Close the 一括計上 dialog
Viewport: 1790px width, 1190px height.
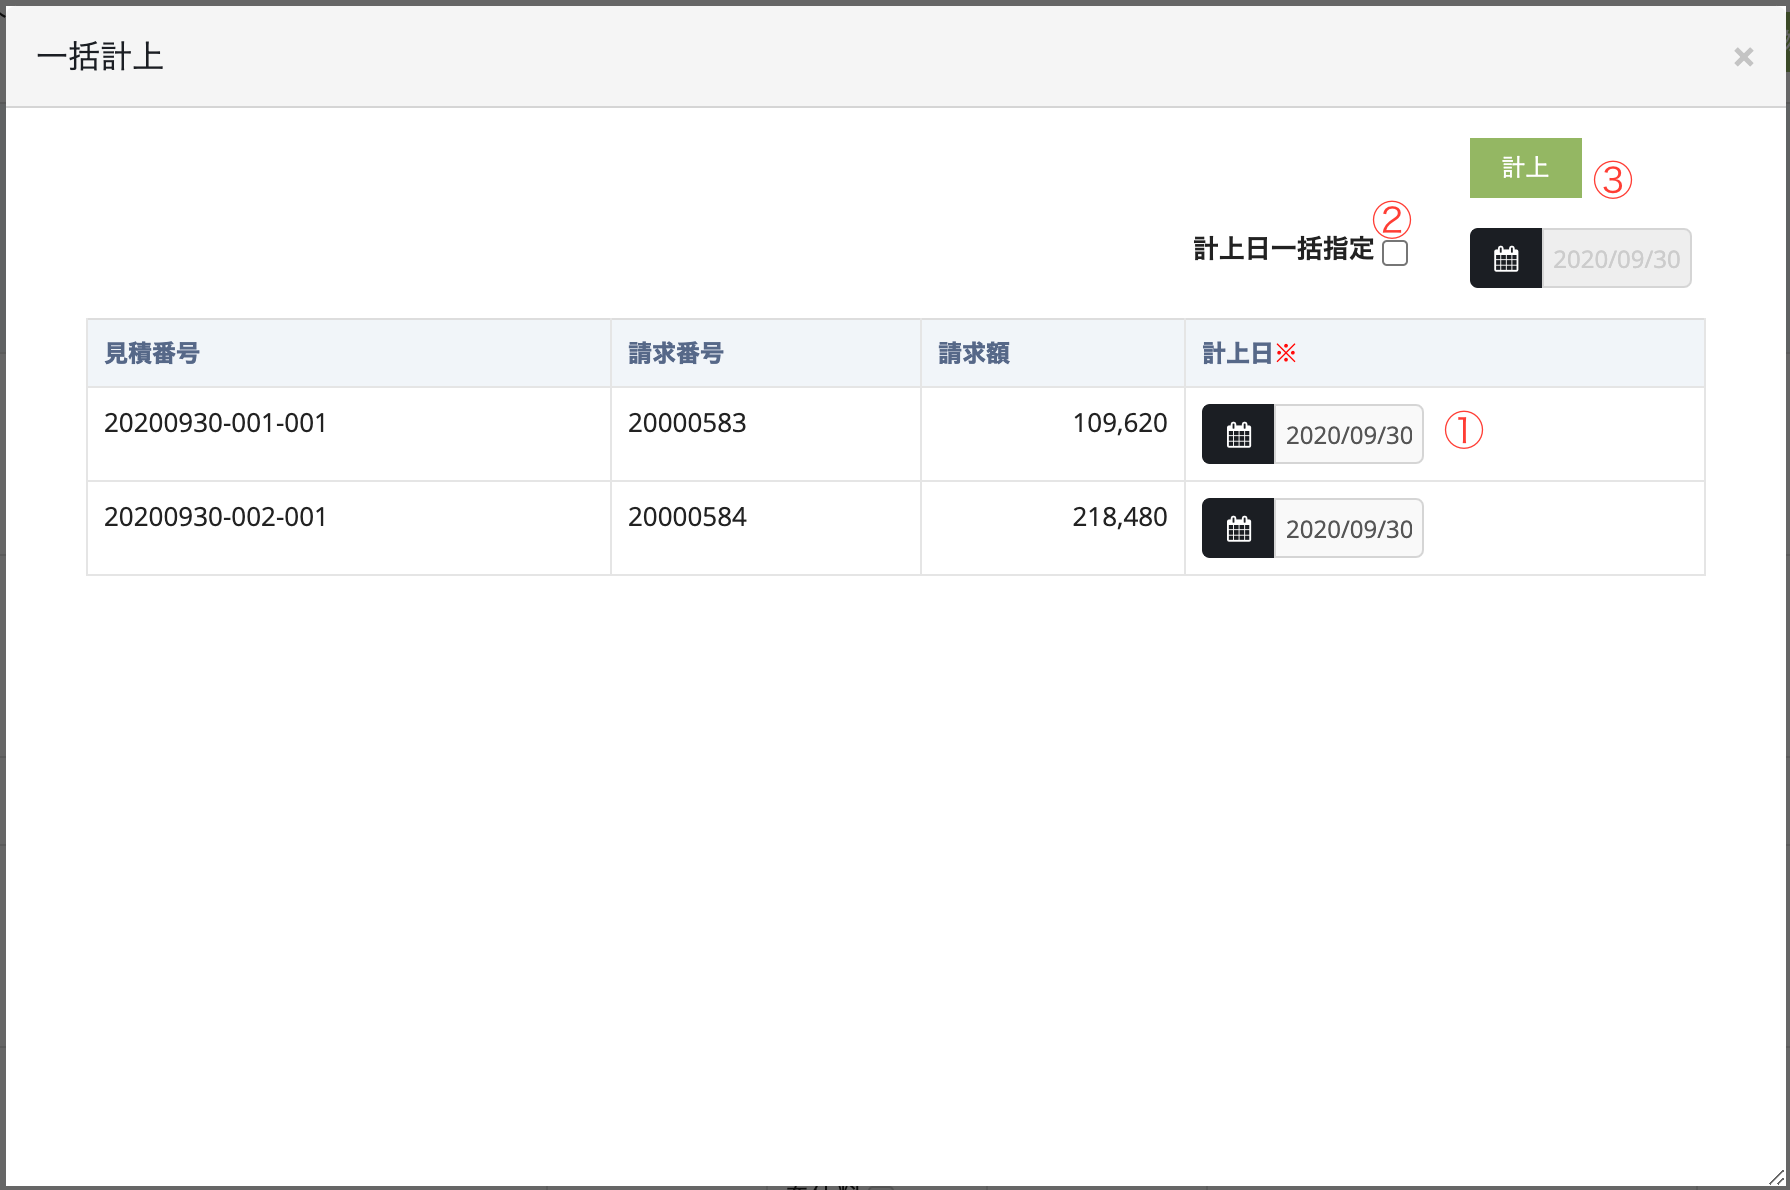point(1743,57)
